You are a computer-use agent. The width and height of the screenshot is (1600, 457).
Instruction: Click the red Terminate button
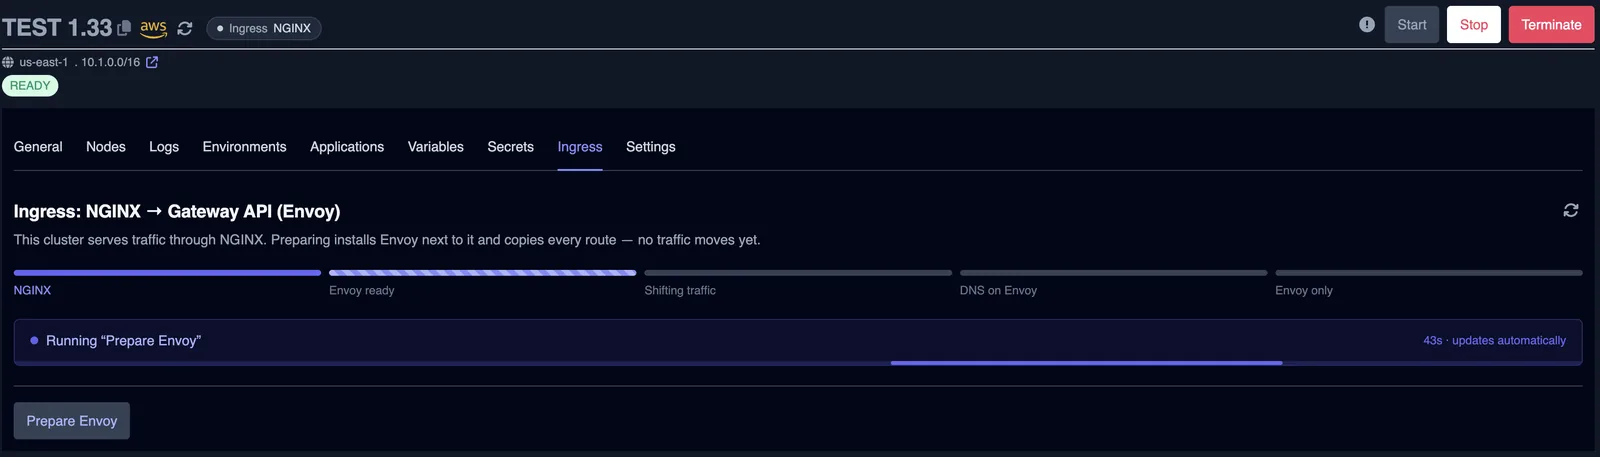click(x=1552, y=25)
